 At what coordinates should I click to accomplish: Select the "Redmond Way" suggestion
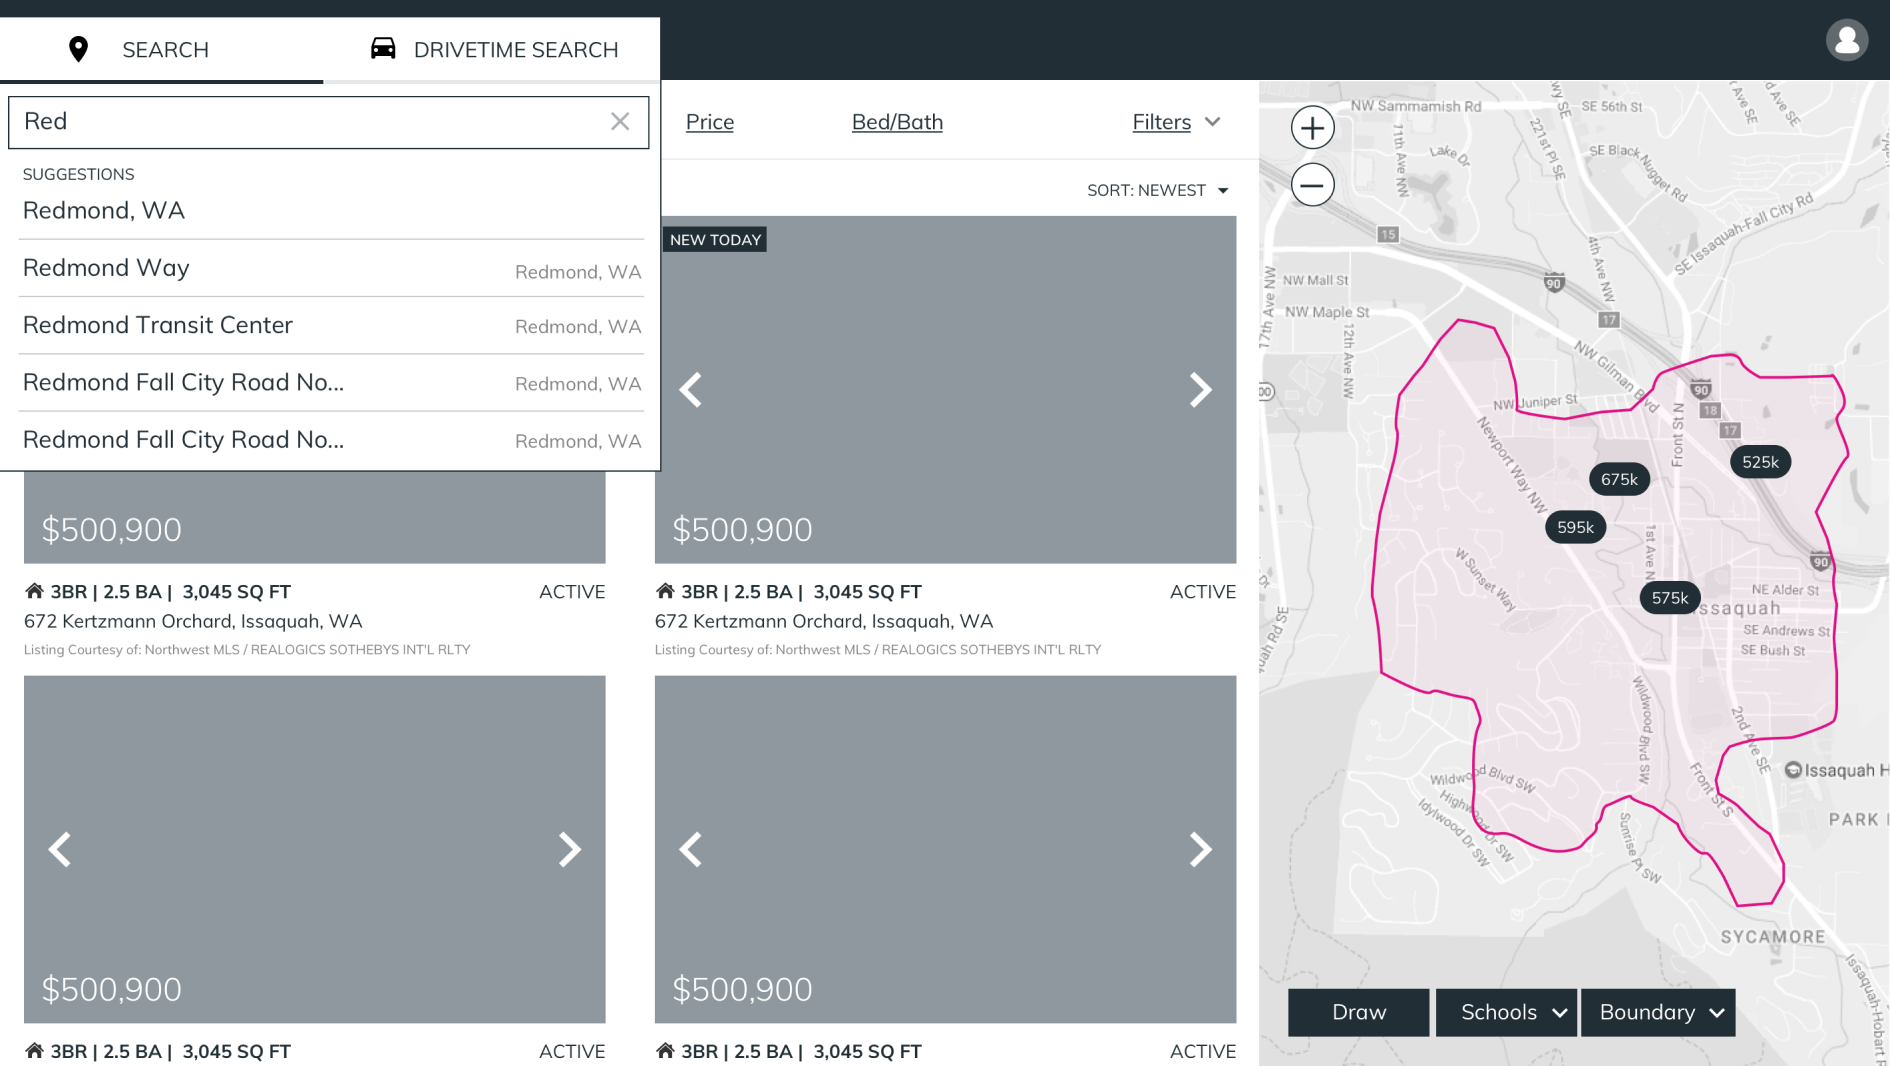(x=331, y=268)
